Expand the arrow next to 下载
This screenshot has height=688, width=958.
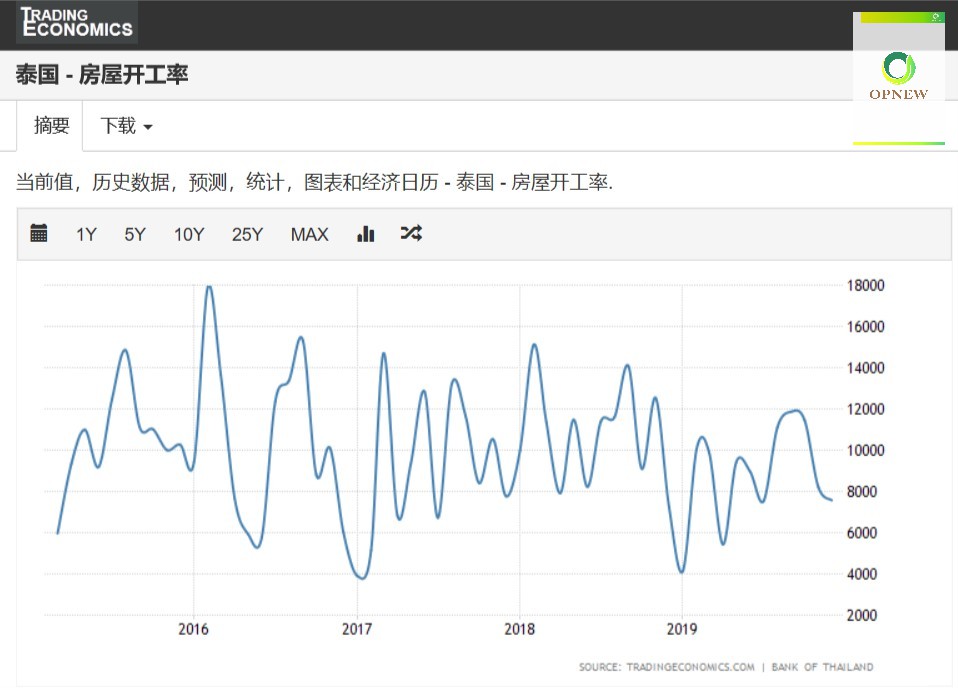coord(146,127)
